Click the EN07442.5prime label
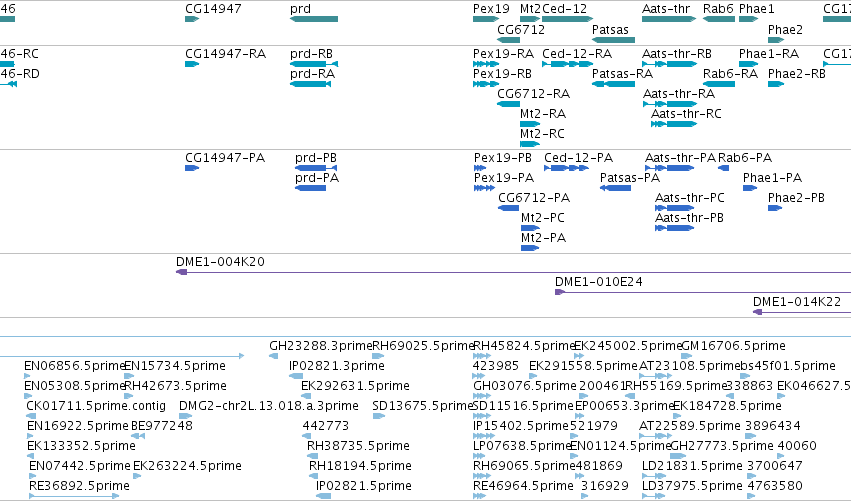This screenshot has width=851, height=501. tap(80, 466)
